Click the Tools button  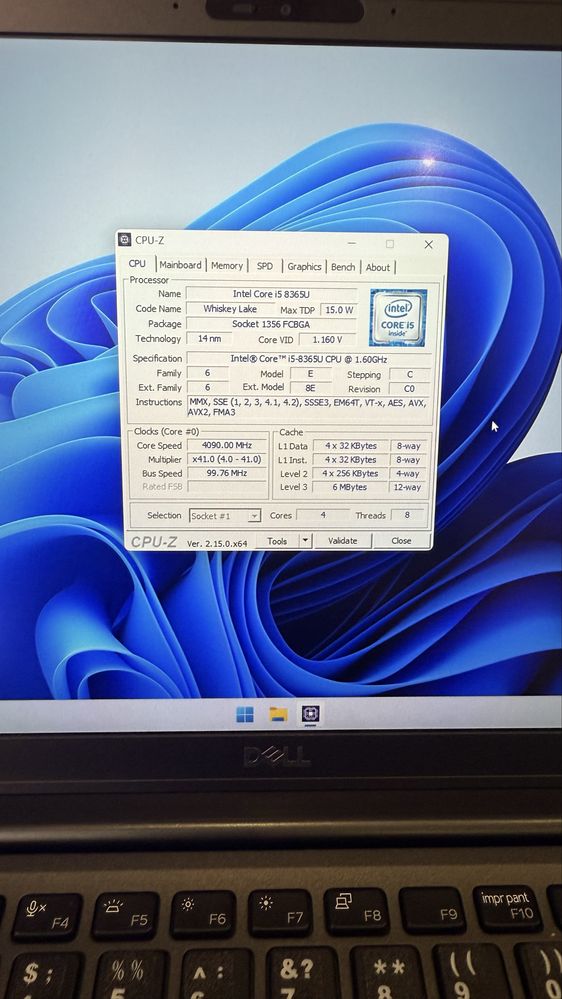[277, 541]
